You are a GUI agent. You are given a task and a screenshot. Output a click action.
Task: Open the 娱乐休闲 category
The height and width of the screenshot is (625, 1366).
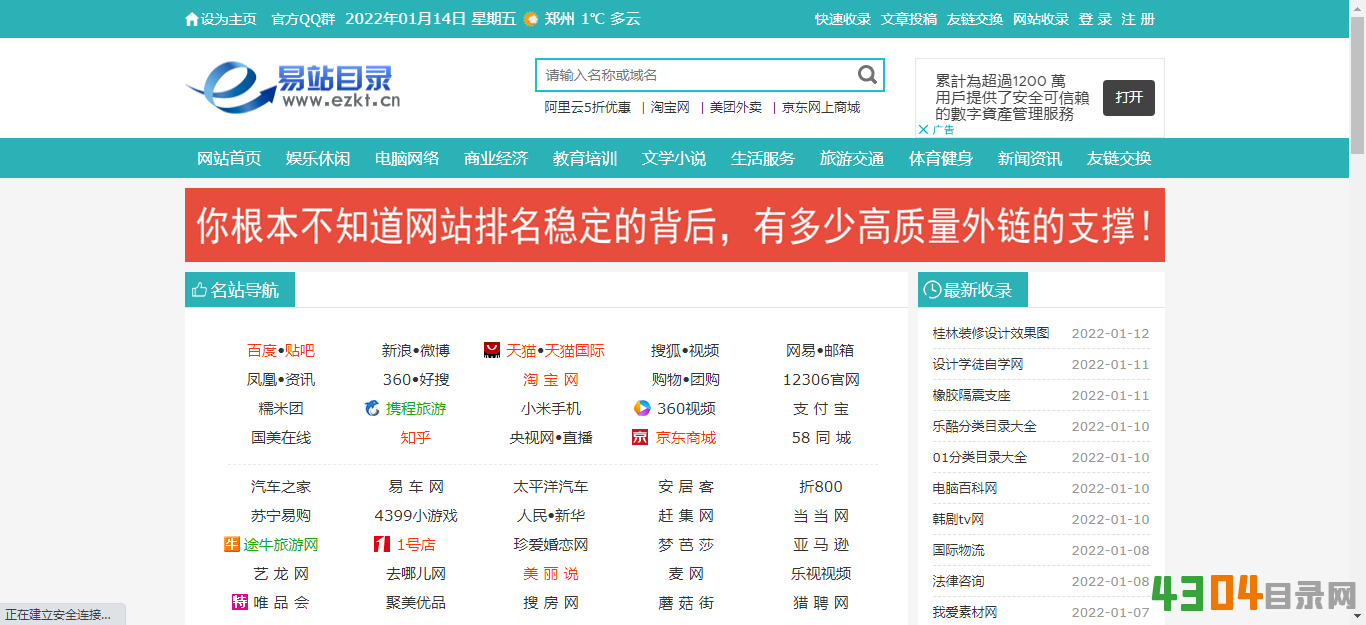click(x=318, y=158)
